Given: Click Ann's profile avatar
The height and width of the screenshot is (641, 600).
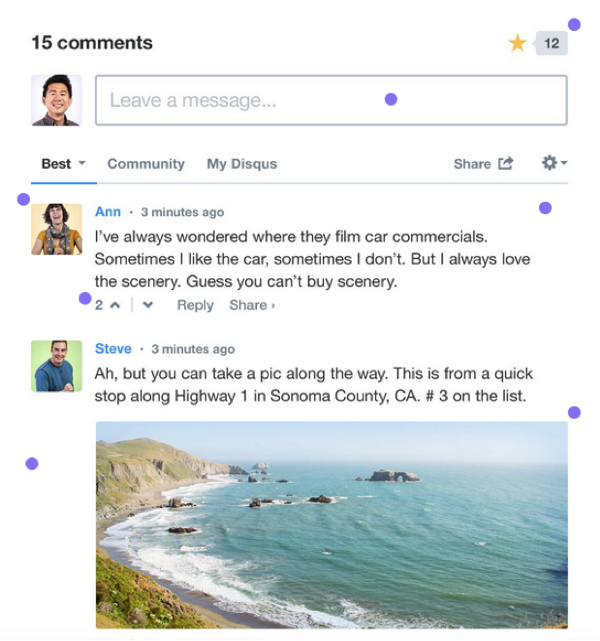Looking at the screenshot, I should (56, 229).
